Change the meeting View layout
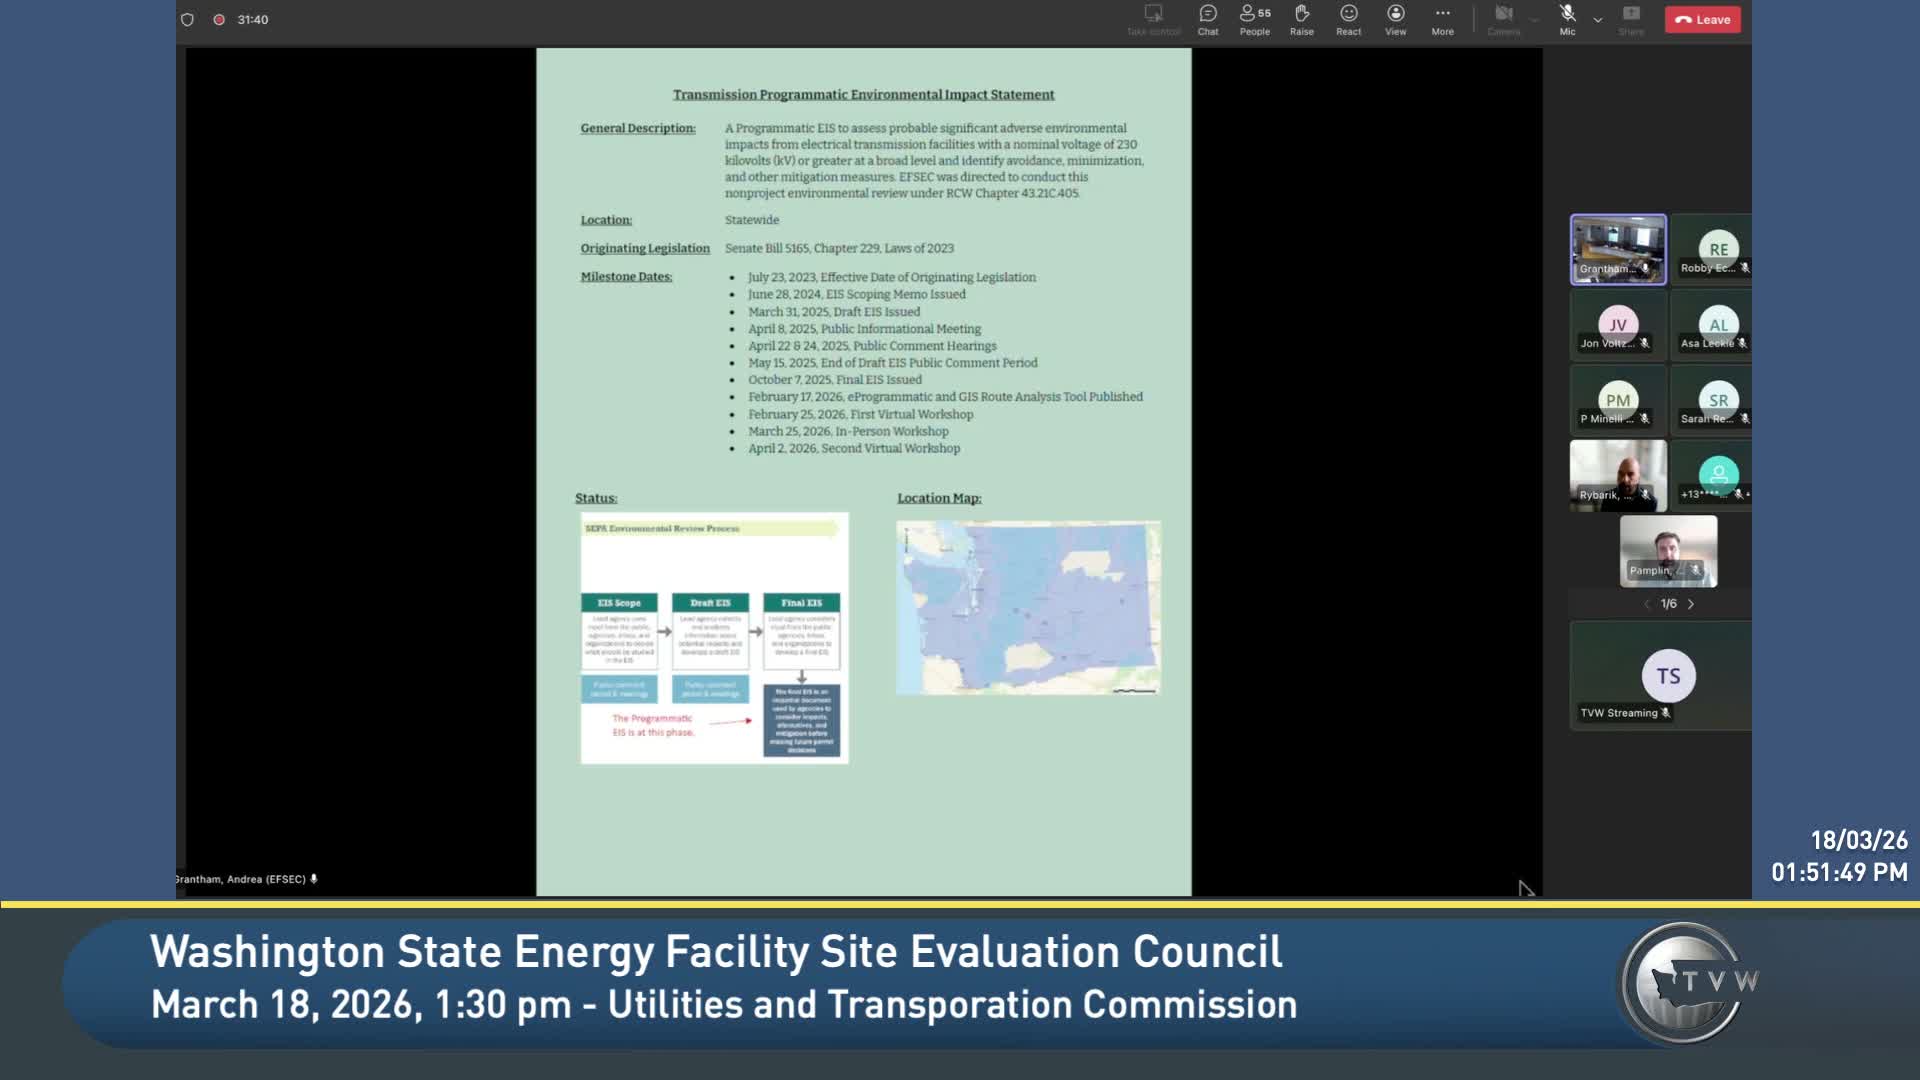Image resolution: width=1920 pixels, height=1080 pixels. click(1395, 19)
